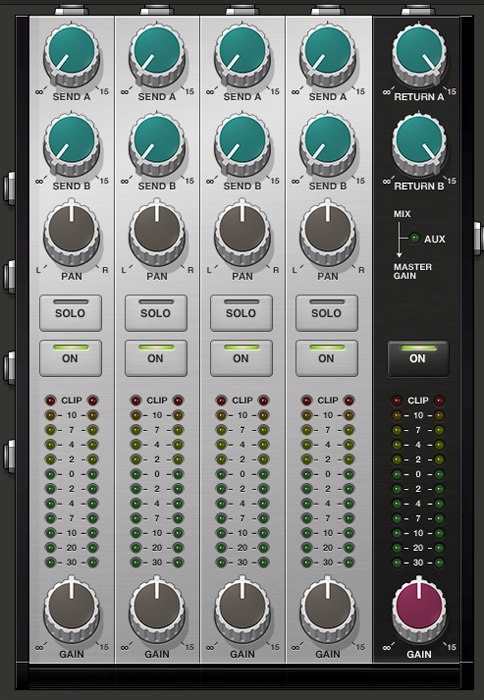
Task: Click the Solo button on channel four
Action: (x=326, y=313)
